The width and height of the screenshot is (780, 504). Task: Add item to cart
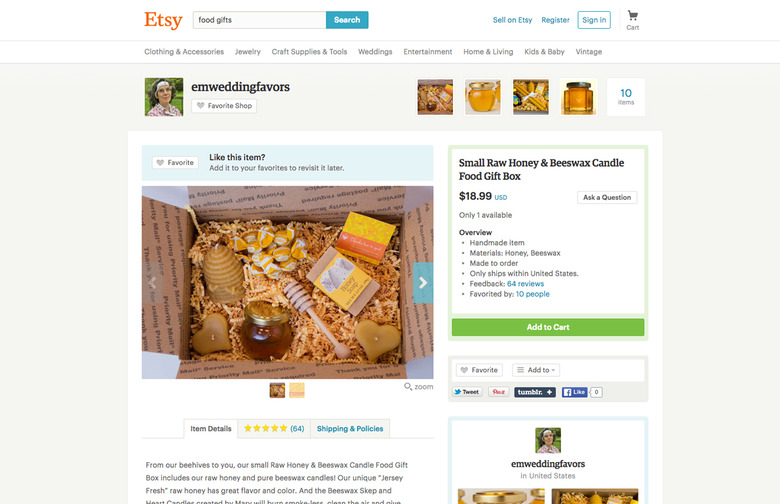coord(548,327)
